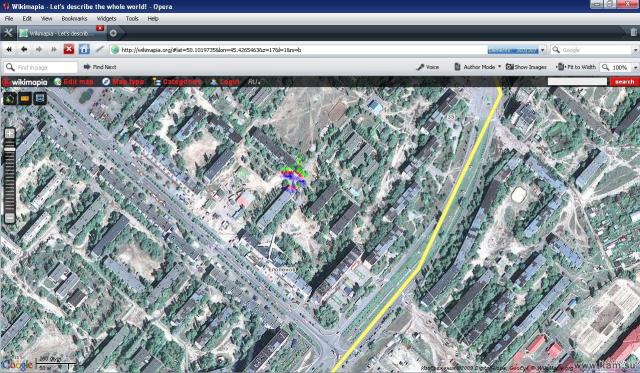Image resolution: width=640 pixels, height=373 pixels.
Task: Go to the Opera home page
Action: coord(84,49)
